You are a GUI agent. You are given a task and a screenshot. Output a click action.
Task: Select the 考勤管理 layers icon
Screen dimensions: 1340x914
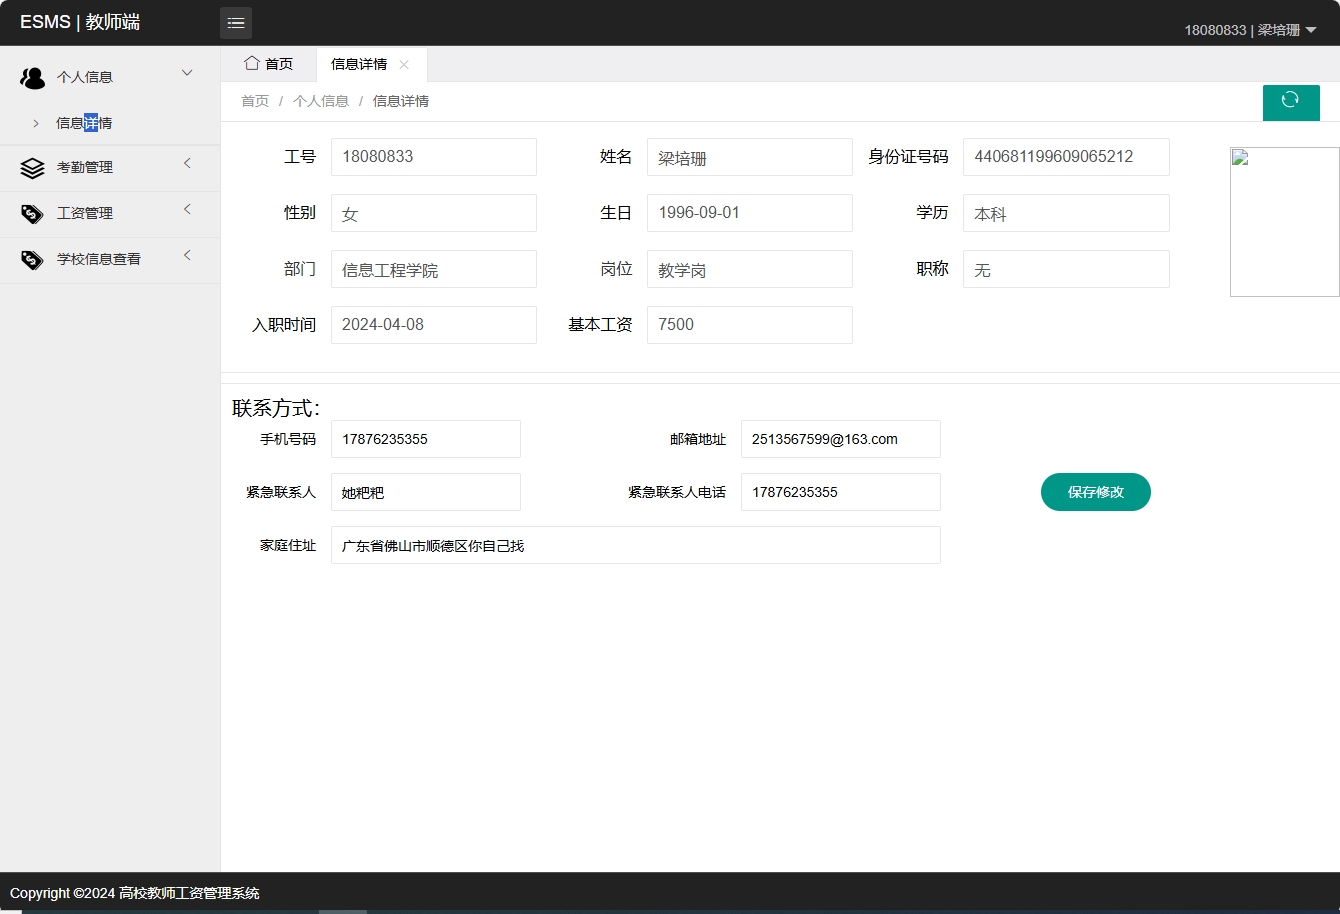[32, 167]
